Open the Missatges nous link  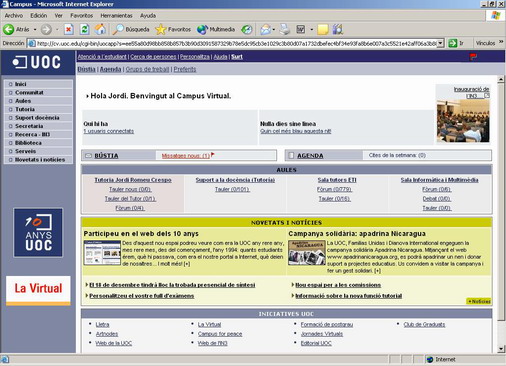[x=186, y=156]
